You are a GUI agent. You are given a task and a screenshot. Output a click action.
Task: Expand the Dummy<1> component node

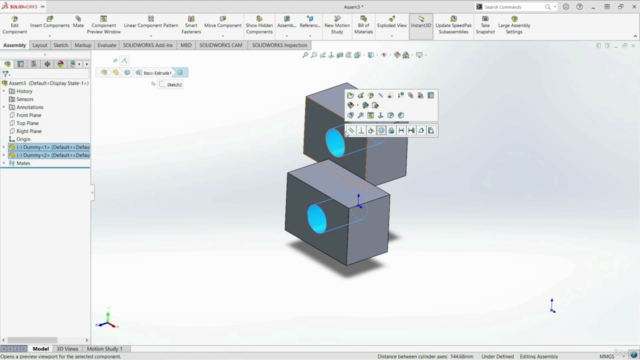[4, 147]
